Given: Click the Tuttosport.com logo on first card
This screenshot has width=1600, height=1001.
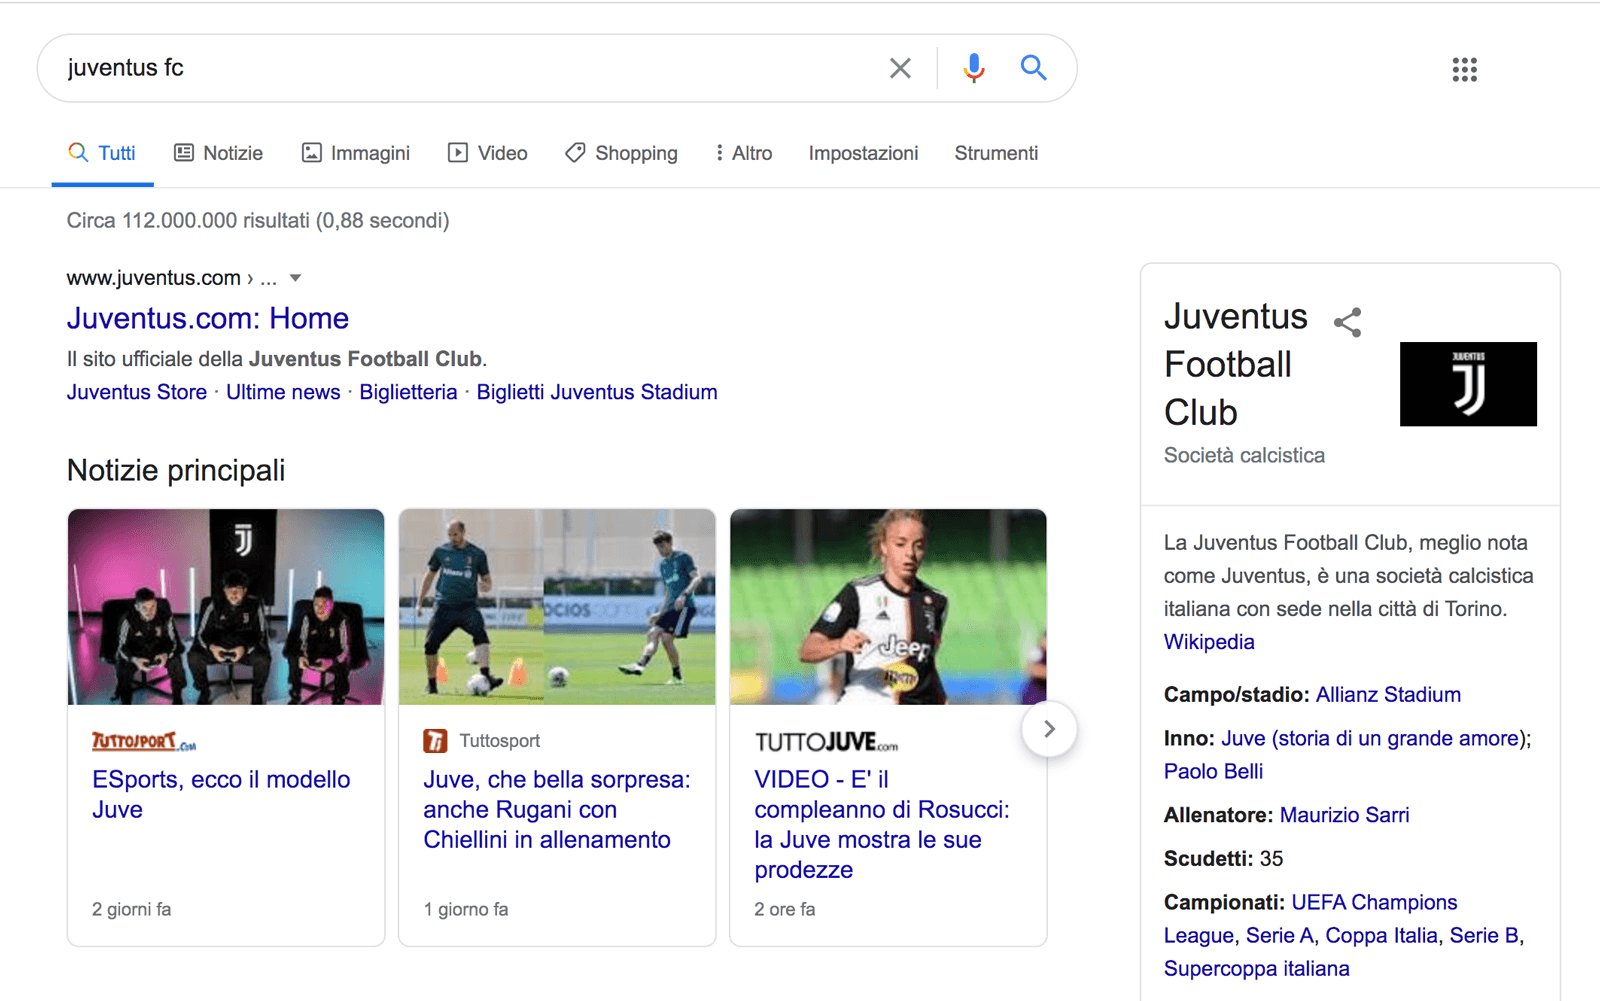Looking at the screenshot, I should 144,741.
